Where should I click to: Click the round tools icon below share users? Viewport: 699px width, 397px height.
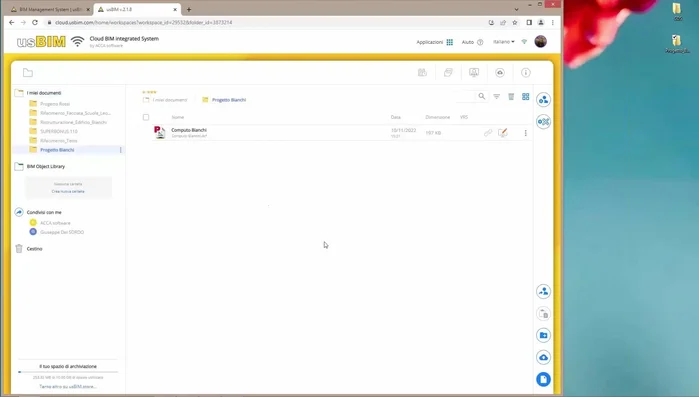(x=543, y=122)
